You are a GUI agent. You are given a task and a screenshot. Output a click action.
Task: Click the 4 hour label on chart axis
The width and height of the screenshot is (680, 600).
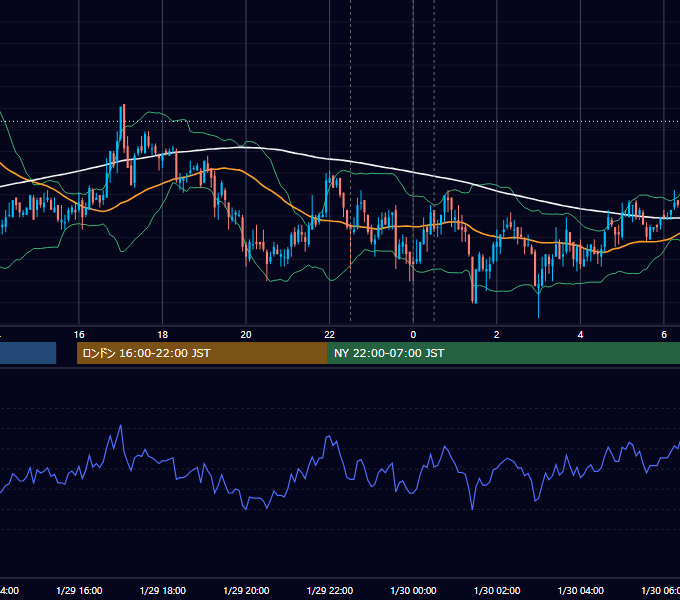point(580,335)
